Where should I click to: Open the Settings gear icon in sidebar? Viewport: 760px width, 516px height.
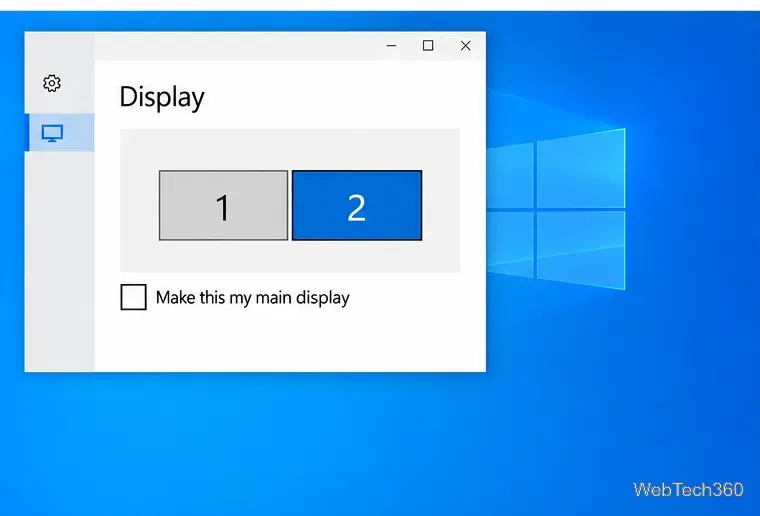[x=52, y=83]
